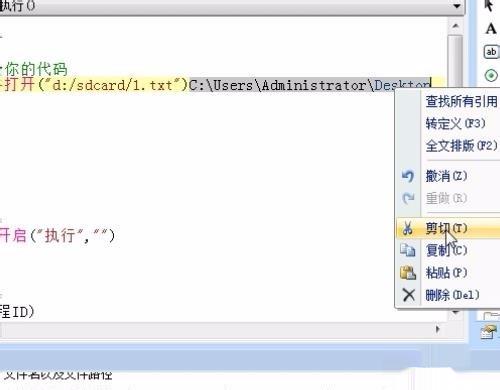Image resolution: width=500 pixels, height=390 pixels.
Task: Choose 查找所有引用 from the context menu
Action: [462, 101]
